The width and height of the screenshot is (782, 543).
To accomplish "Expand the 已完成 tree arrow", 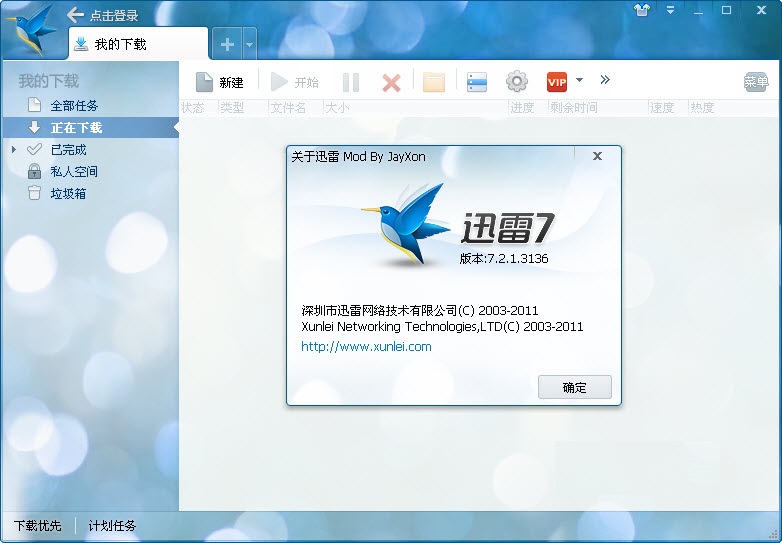I will (x=14, y=149).
